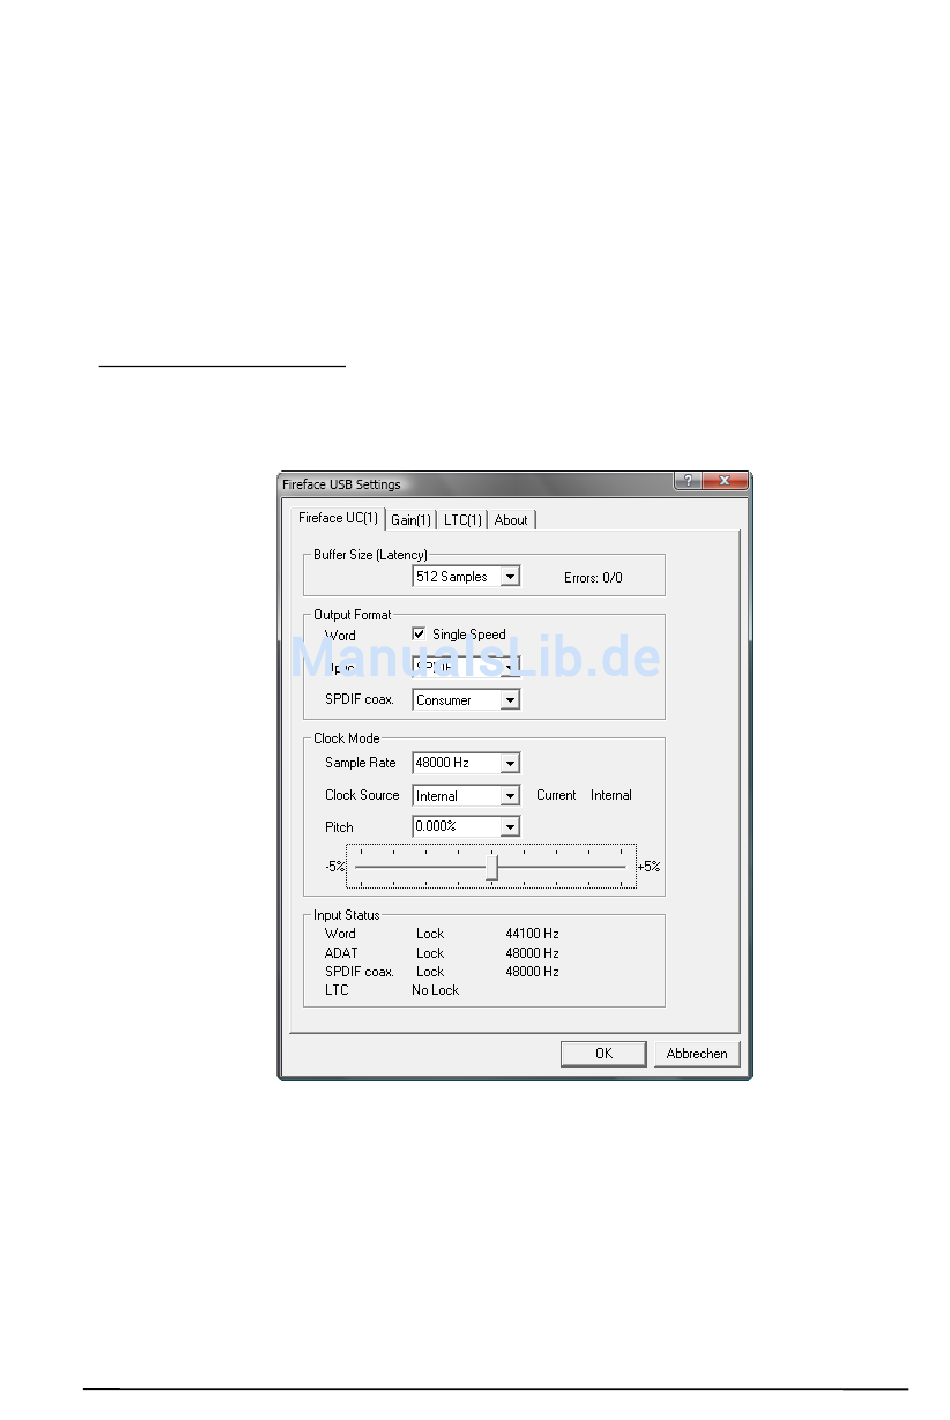The width and height of the screenshot is (950, 1420).
Task: Click the help question mark button
Action: click(688, 481)
